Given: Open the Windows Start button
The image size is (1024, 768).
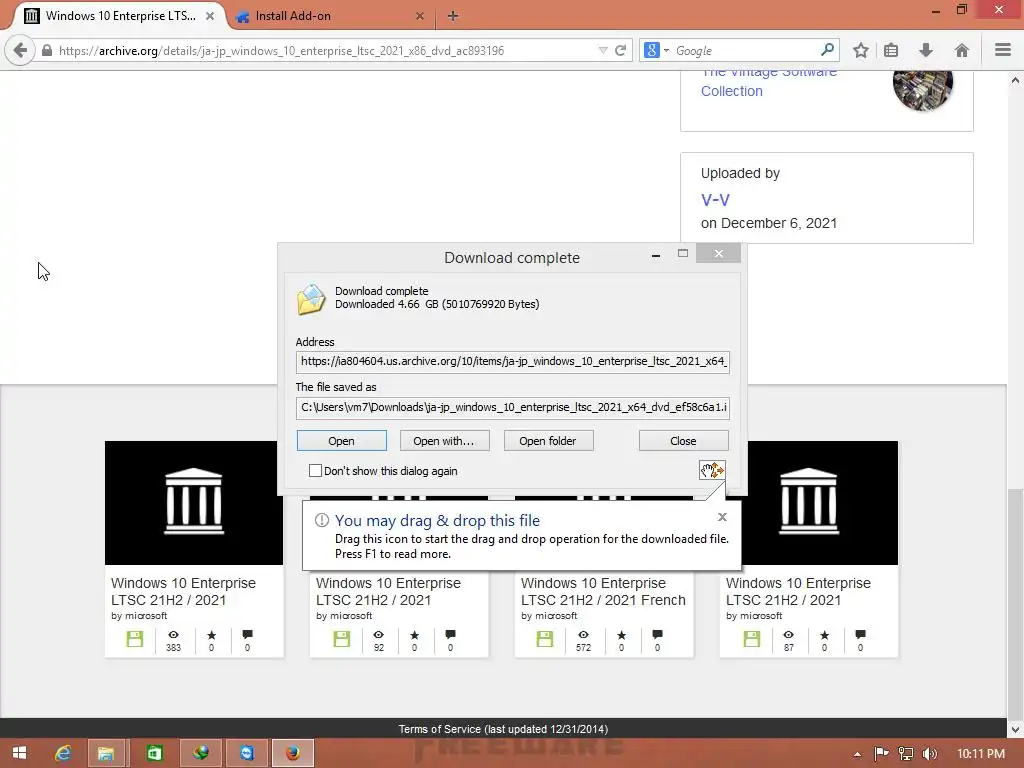Looking at the screenshot, I should 20,753.
